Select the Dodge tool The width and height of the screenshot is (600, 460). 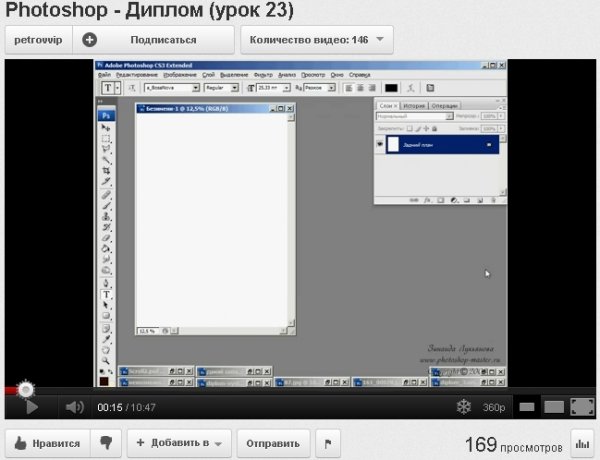click(x=106, y=270)
